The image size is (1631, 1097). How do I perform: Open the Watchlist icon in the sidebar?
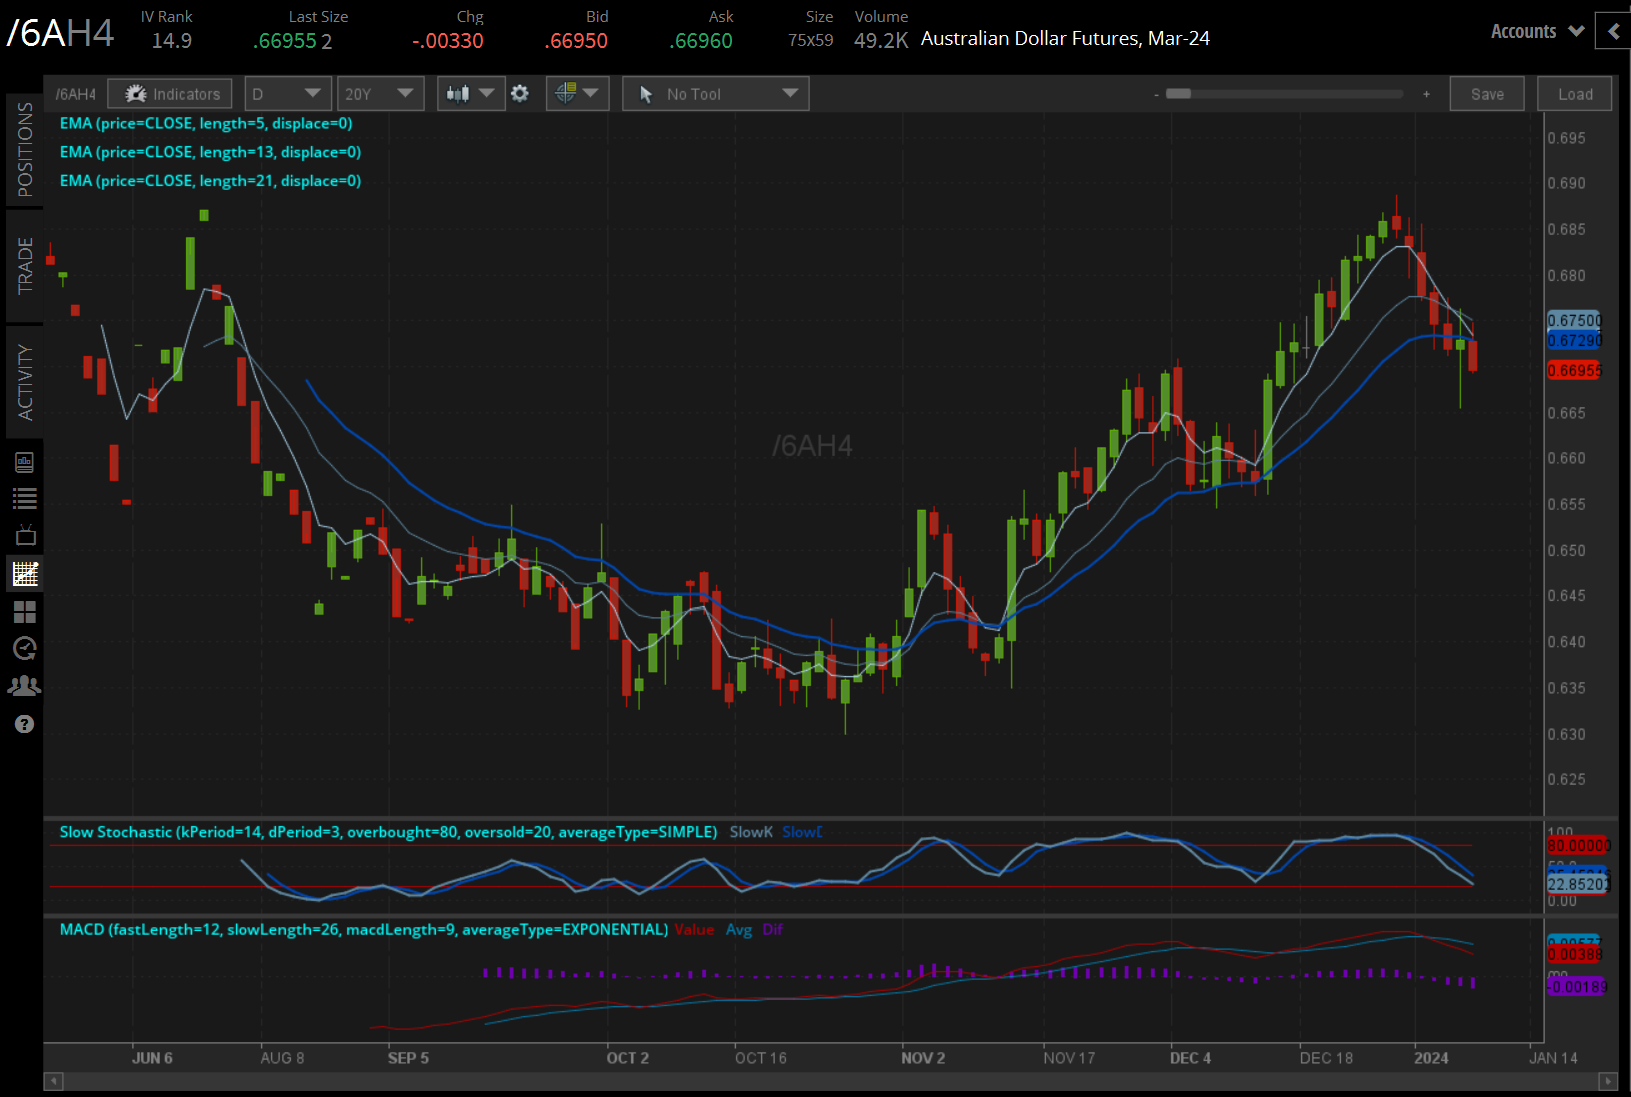(x=25, y=498)
